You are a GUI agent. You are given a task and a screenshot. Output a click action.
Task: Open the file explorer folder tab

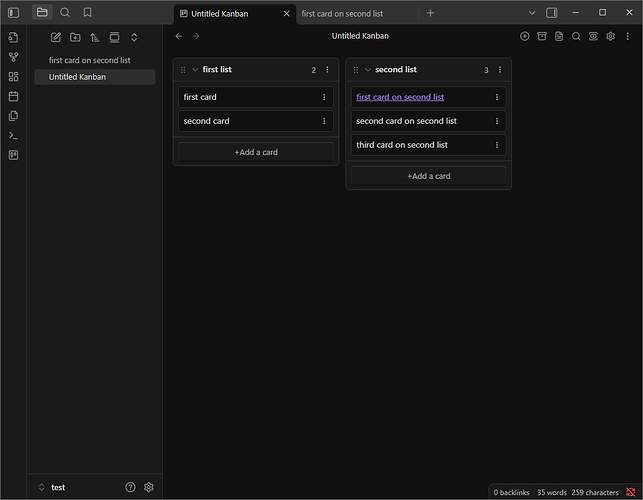pyautogui.click(x=42, y=13)
